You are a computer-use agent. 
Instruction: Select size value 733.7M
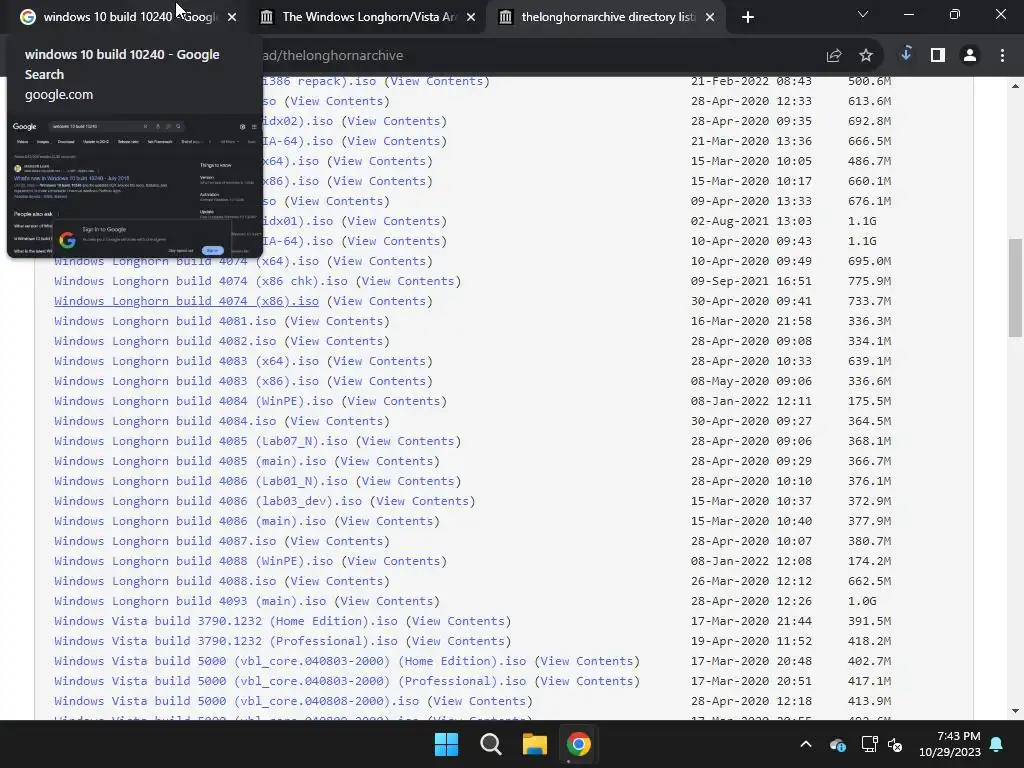tap(870, 301)
